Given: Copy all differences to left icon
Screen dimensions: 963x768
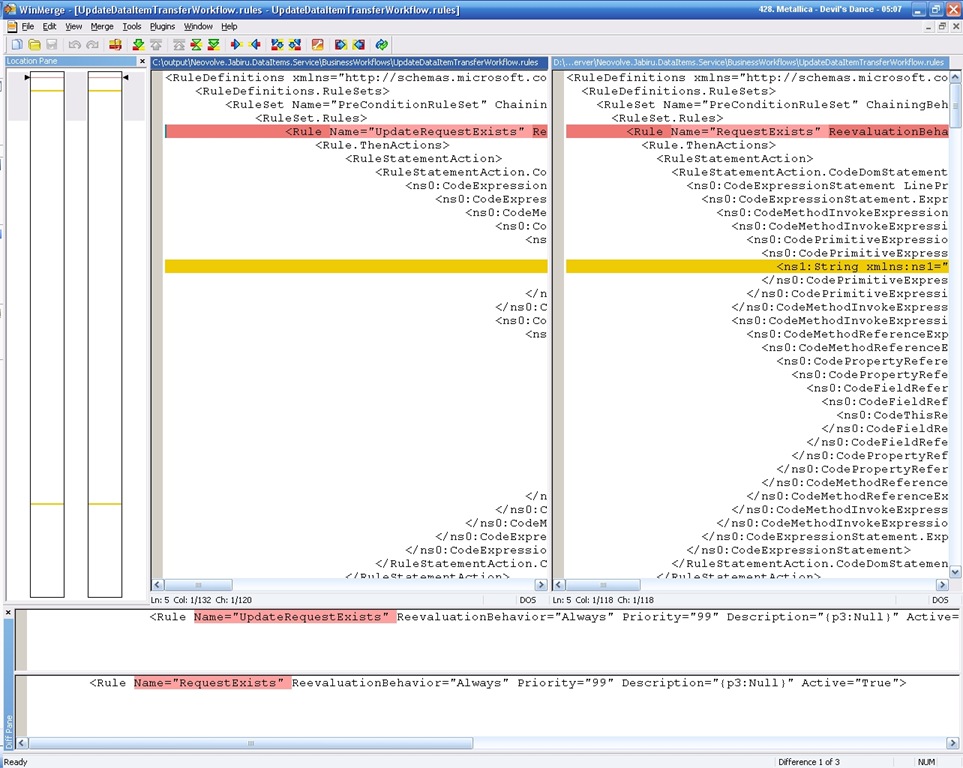Looking at the screenshot, I should coord(358,44).
